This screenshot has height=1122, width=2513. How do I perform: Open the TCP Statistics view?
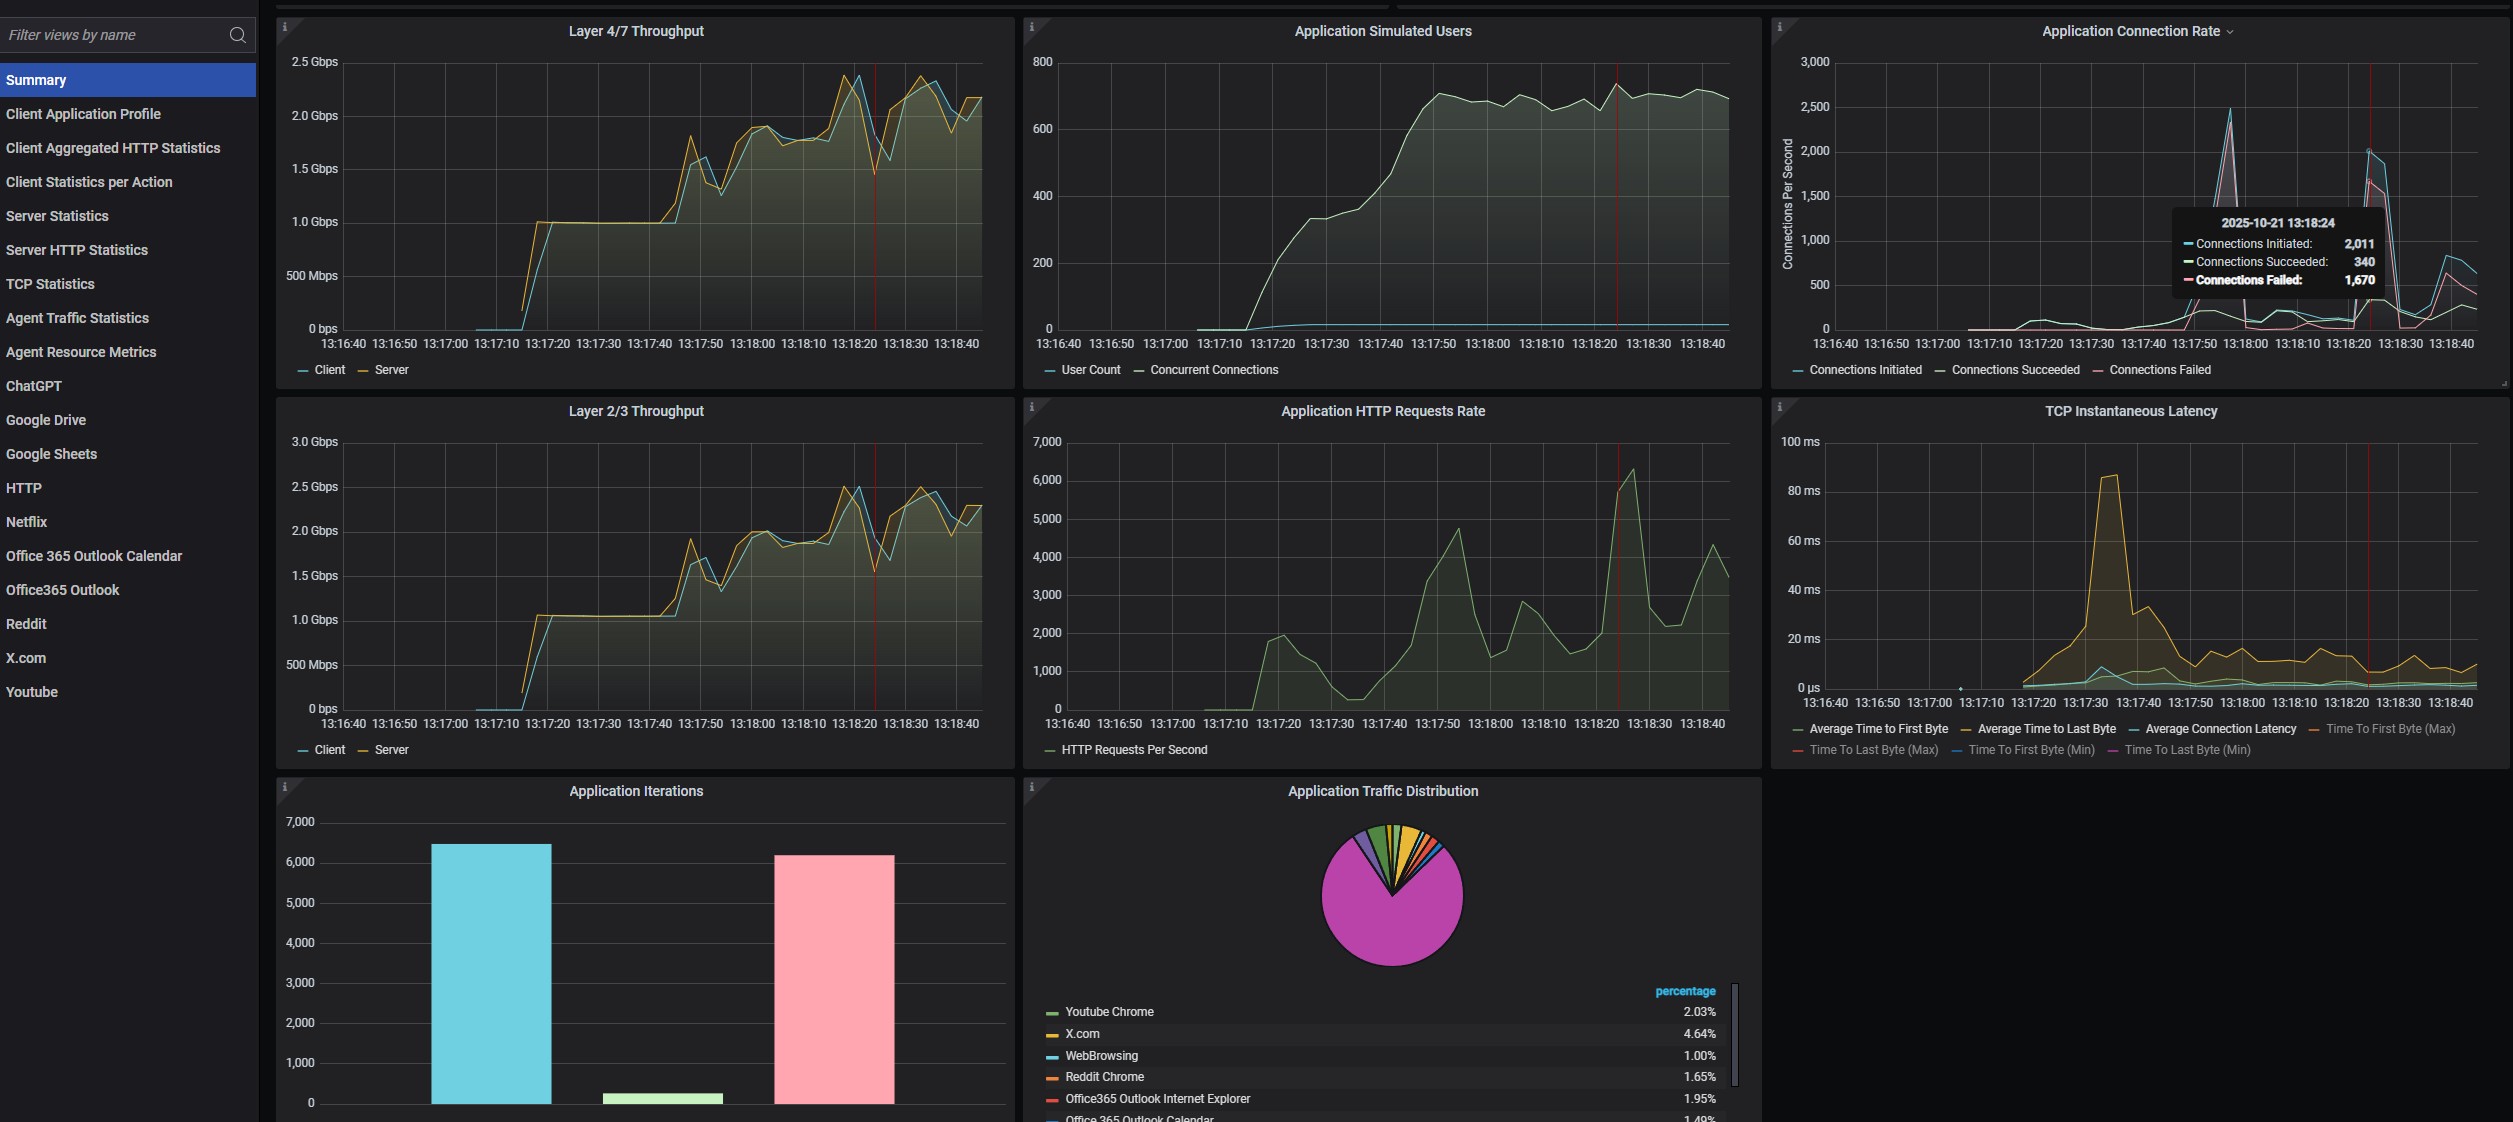[x=50, y=284]
